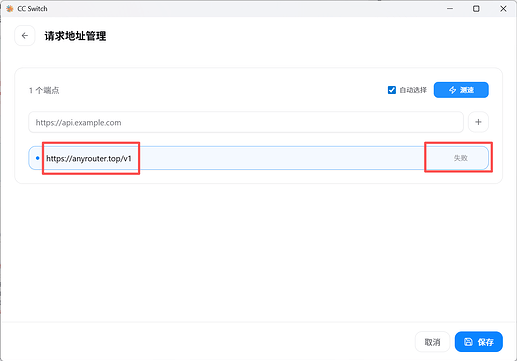Click the blue dot of anyrouter endpoint
Image resolution: width=517 pixels, height=361 pixels.
37,158
